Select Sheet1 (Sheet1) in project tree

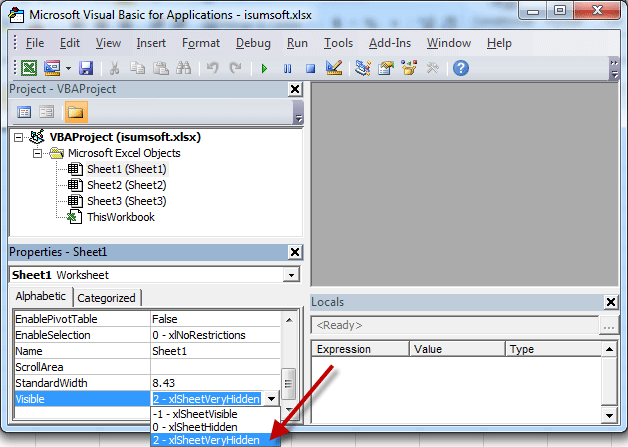pos(127,169)
